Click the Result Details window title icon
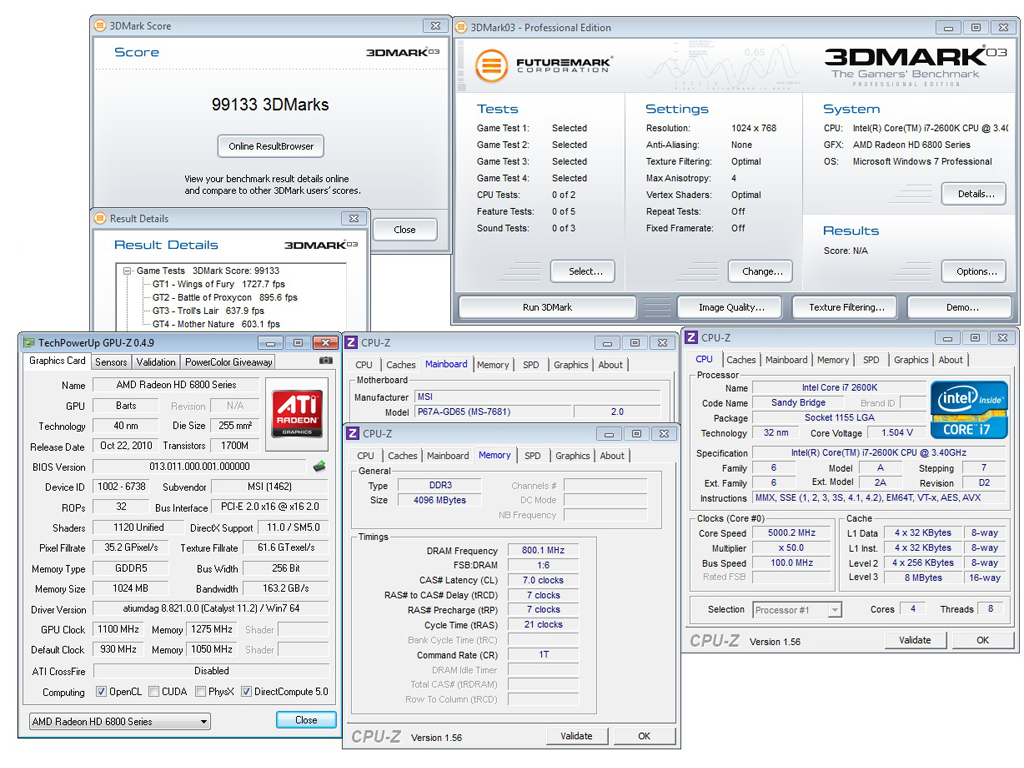The height and width of the screenshot is (768, 1024). coord(100,218)
